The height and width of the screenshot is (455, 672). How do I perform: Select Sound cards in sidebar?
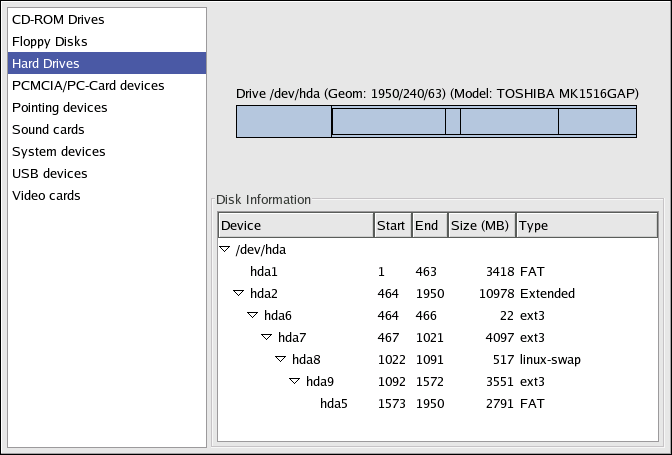click(48, 130)
